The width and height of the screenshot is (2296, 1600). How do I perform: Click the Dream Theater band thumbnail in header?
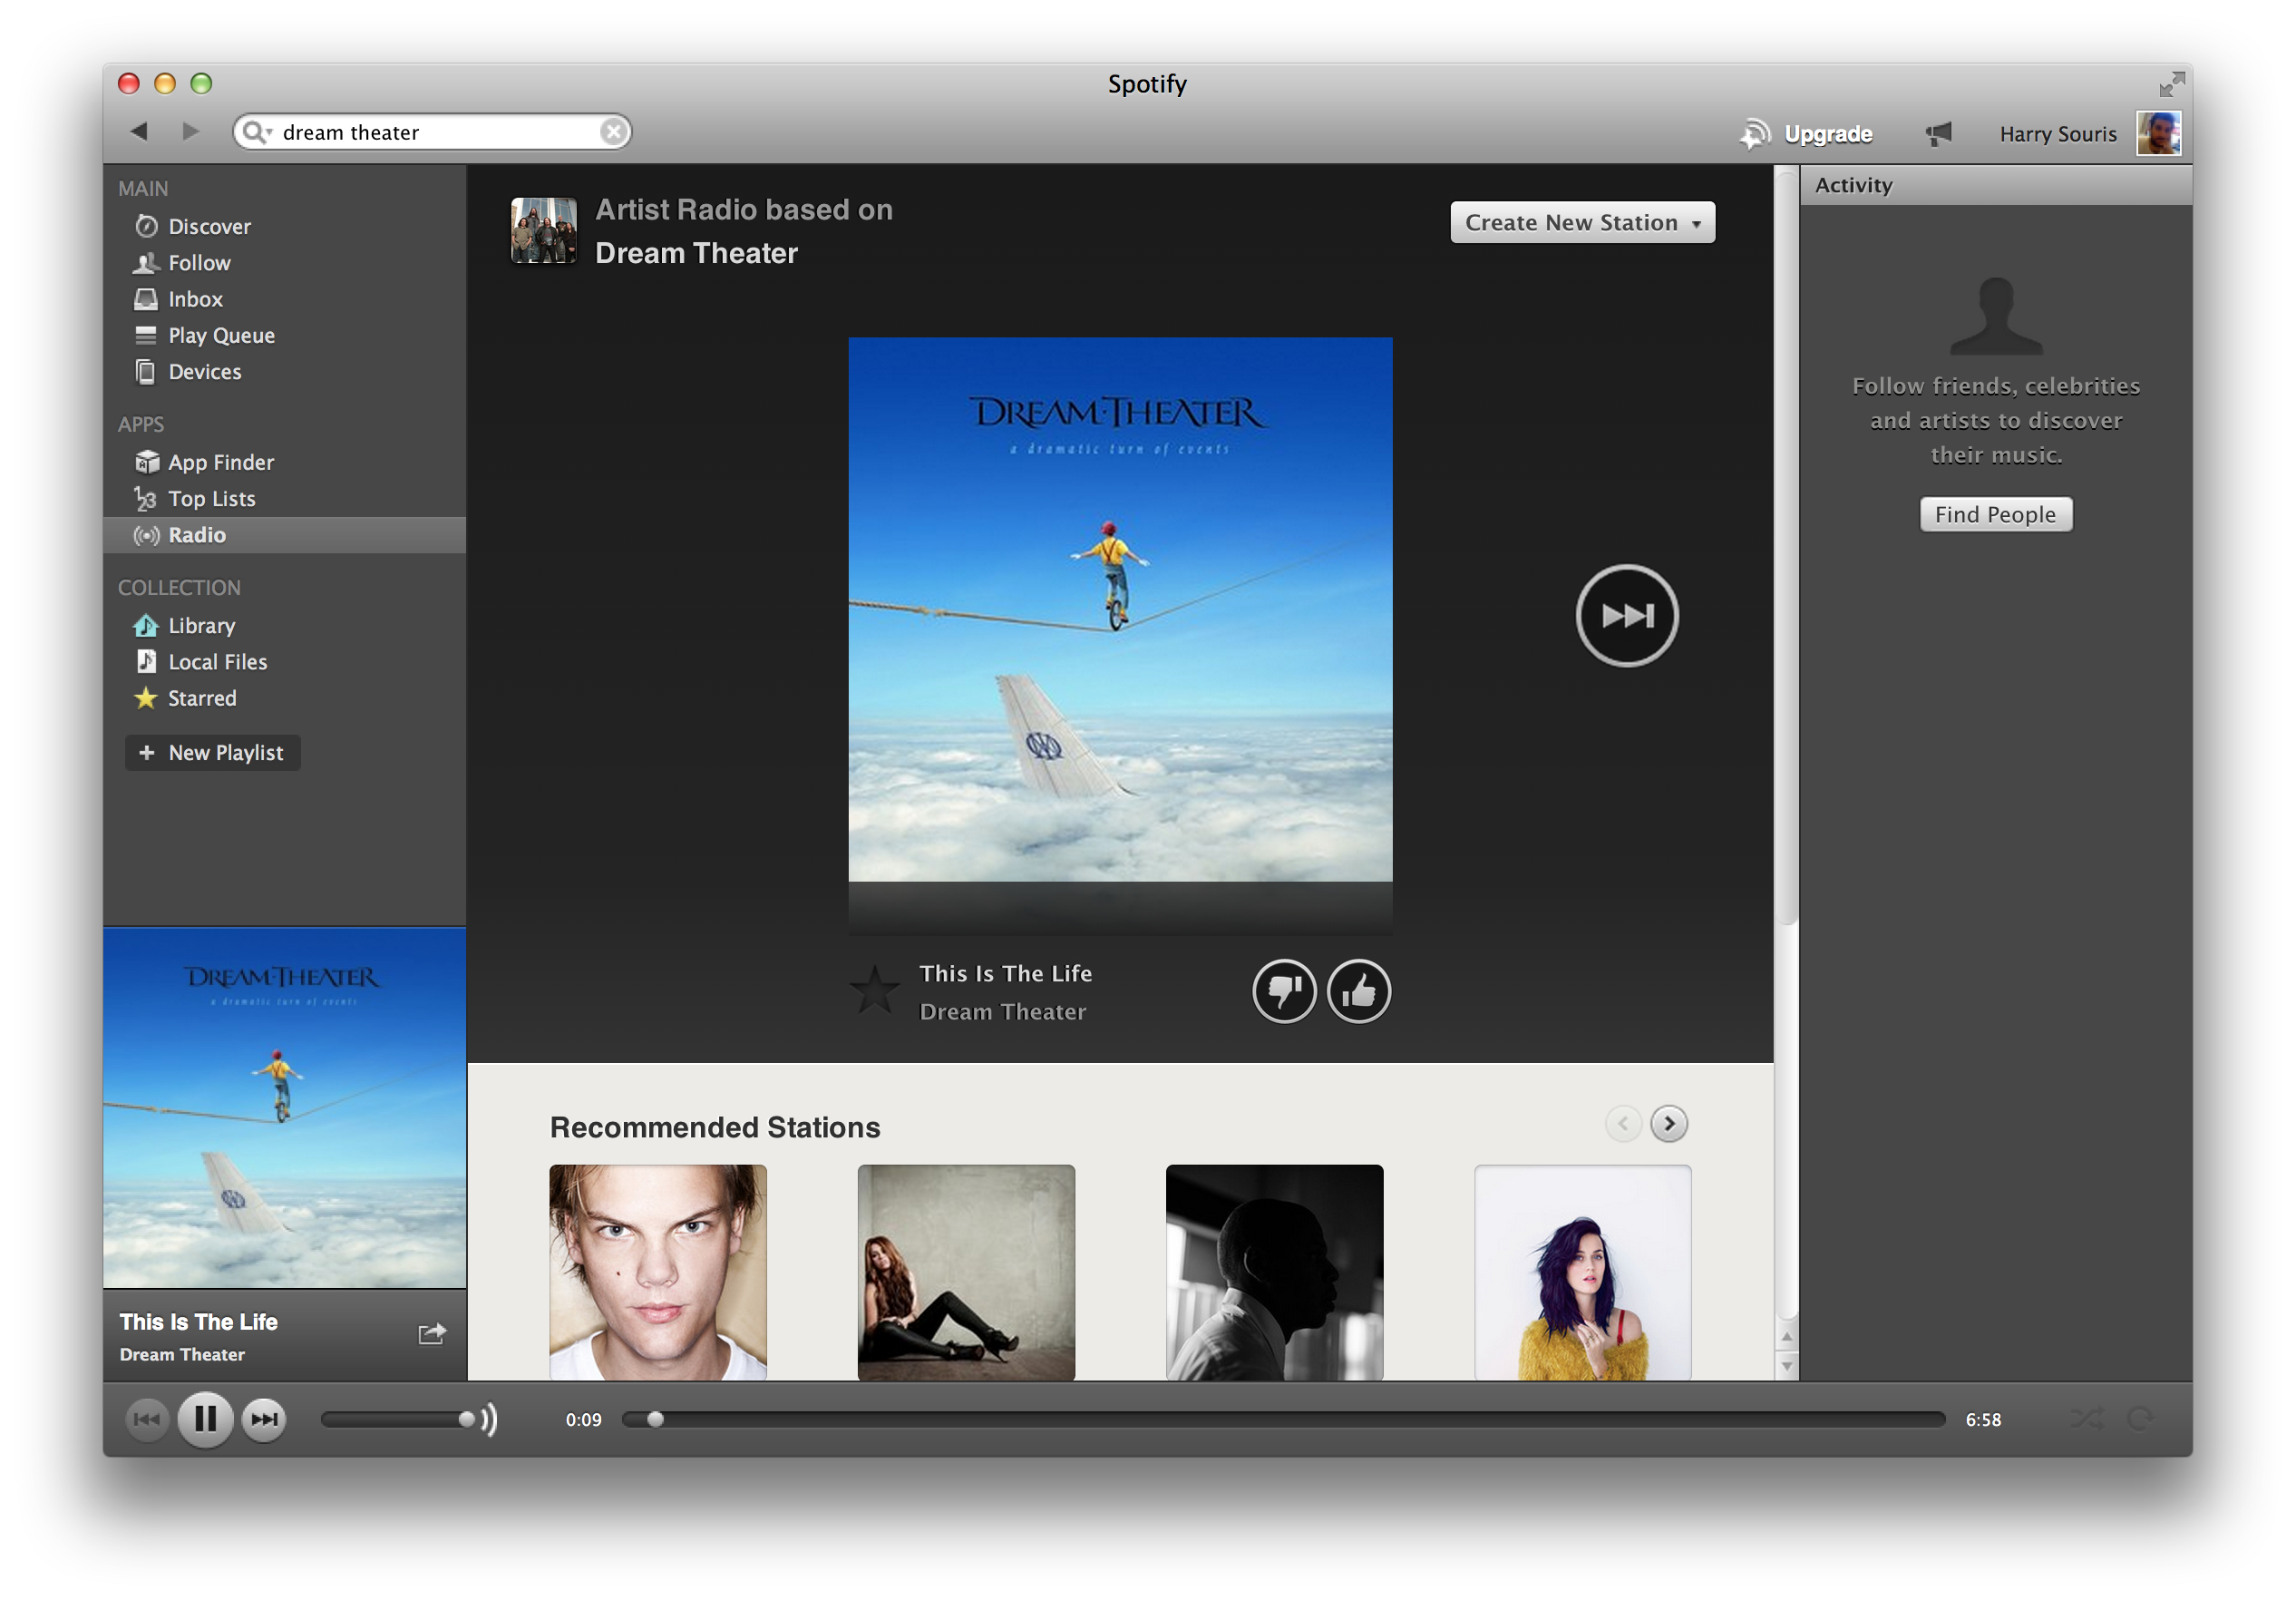[544, 230]
